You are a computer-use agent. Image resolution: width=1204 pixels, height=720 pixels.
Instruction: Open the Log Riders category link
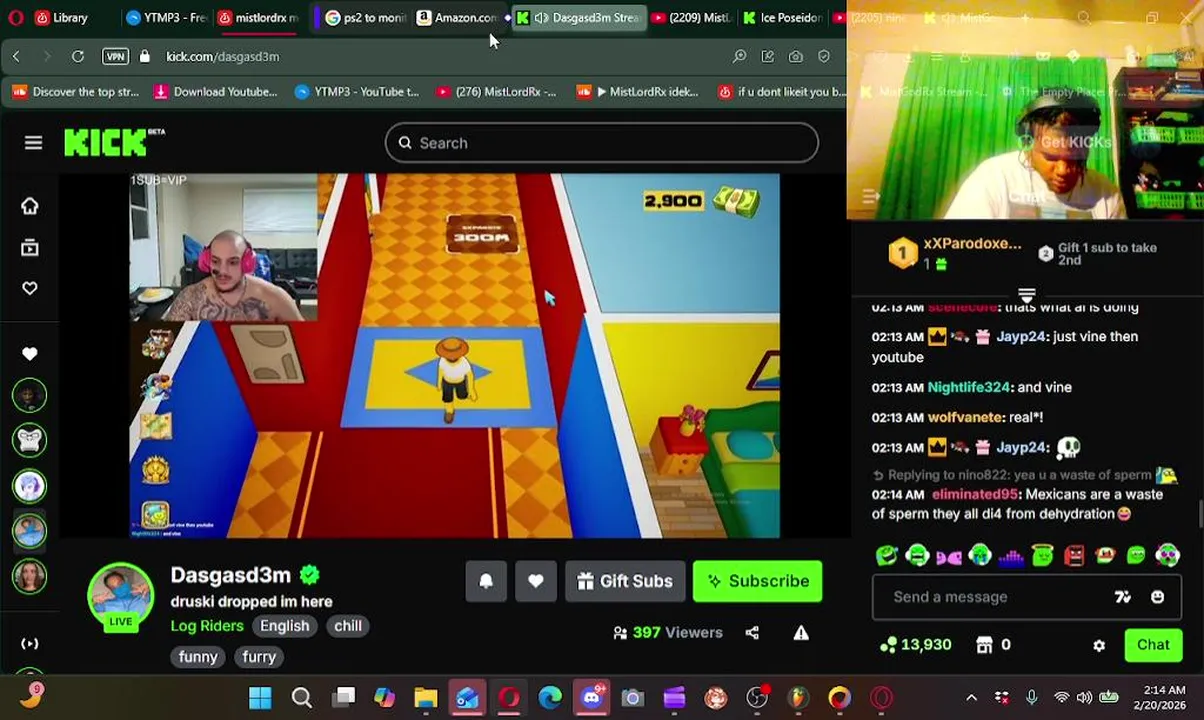click(207, 626)
